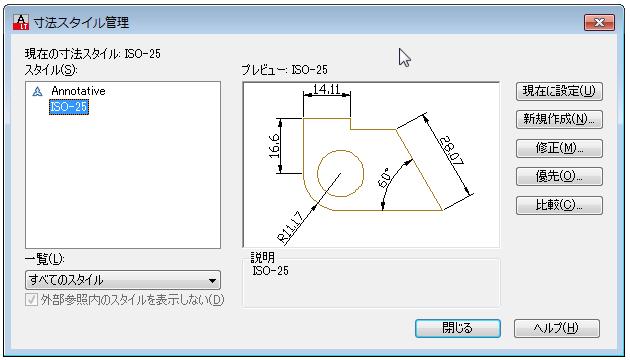Click the 一覧(L): label

44,259
